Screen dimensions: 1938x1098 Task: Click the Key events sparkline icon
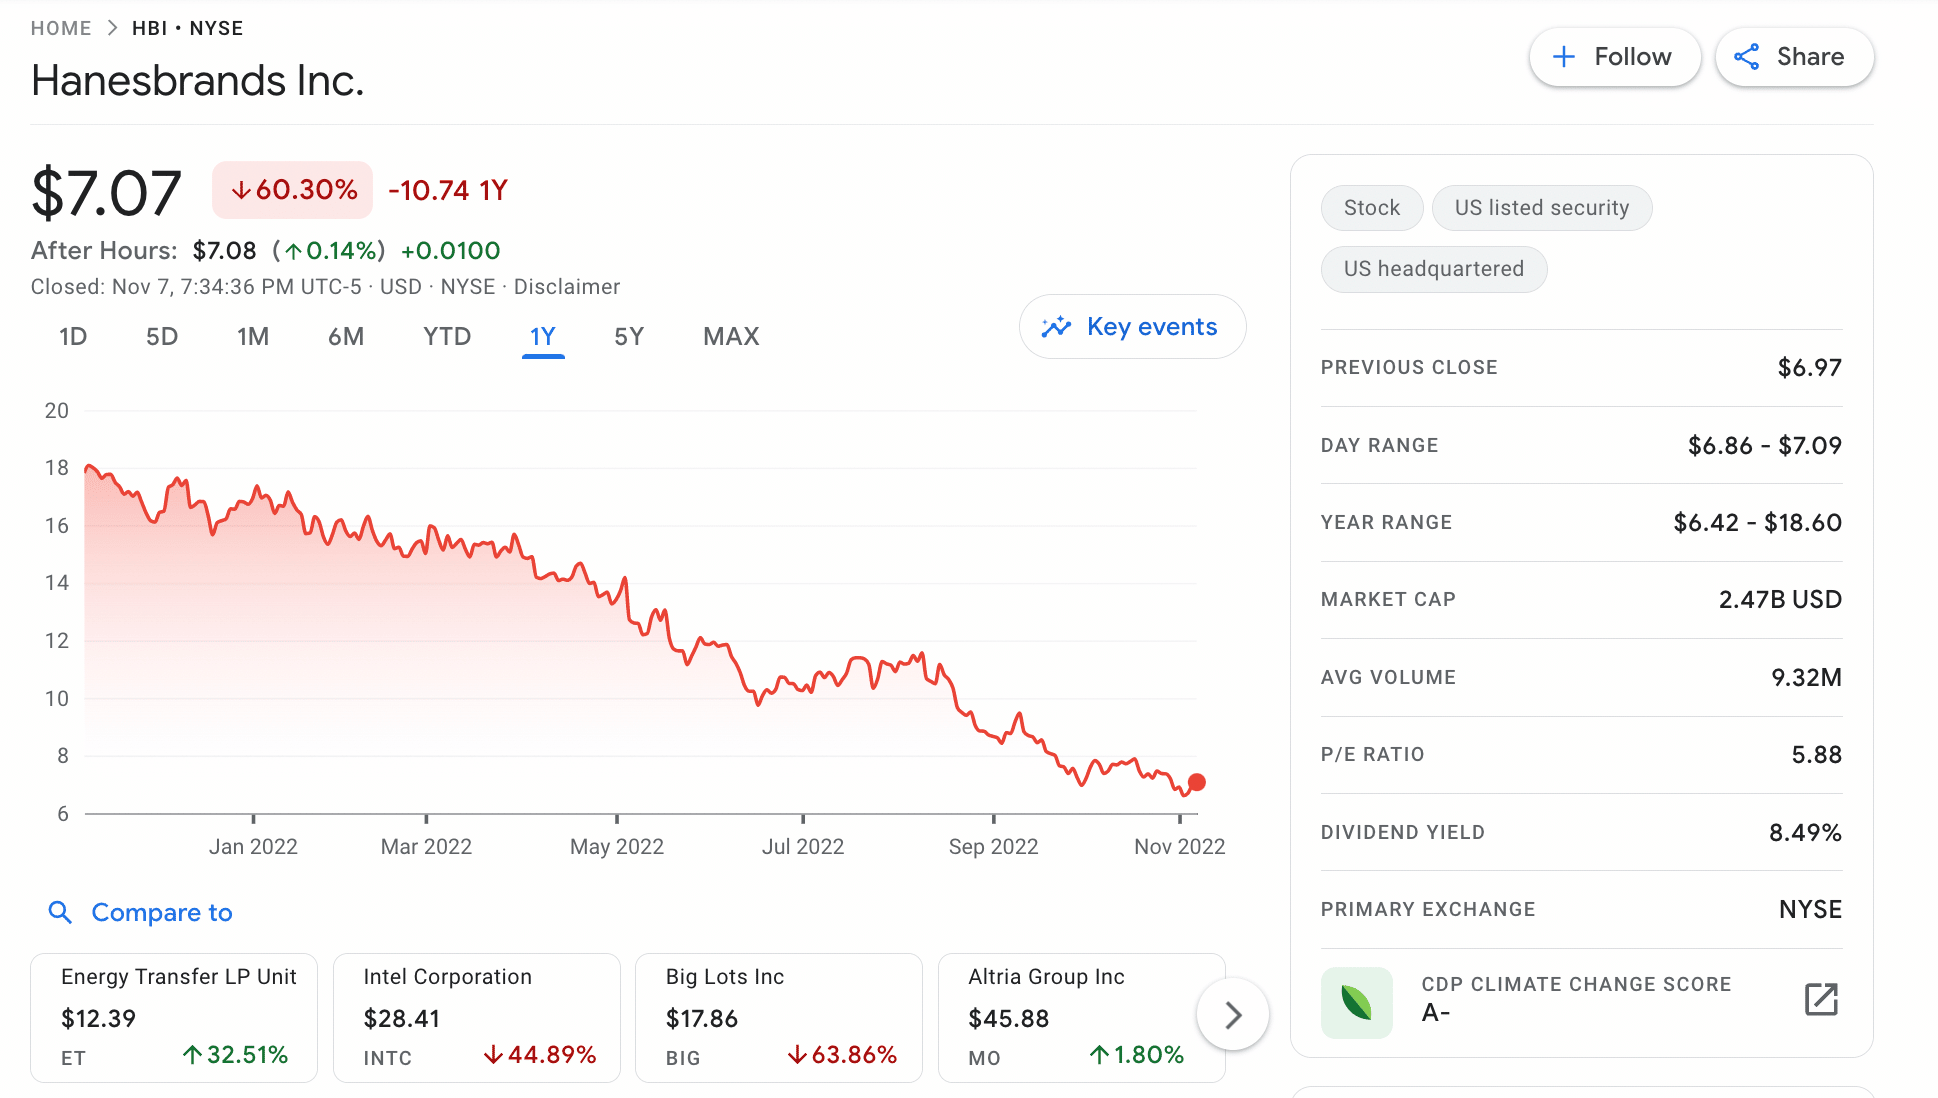[x=1056, y=327]
